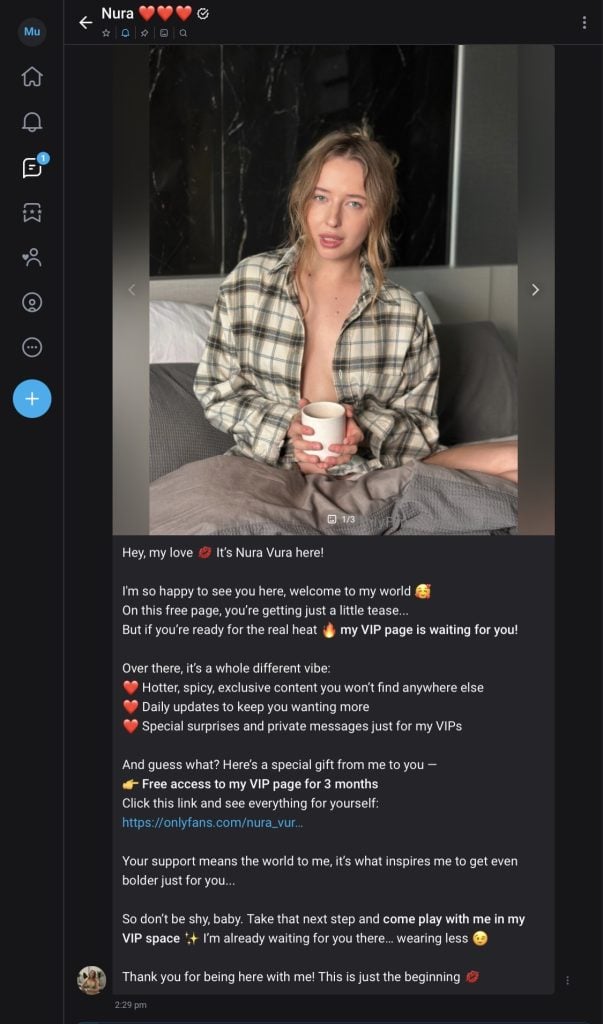This screenshot has height=1024, width=603.
Task: Open the Collections bookmark icon
Action: coord(32,212)
